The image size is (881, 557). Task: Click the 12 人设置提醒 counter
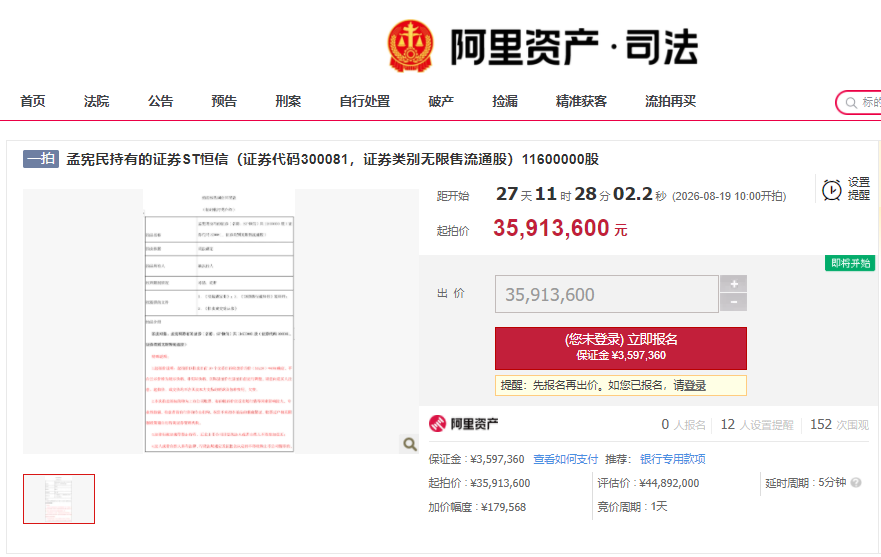tap(757, 425)
